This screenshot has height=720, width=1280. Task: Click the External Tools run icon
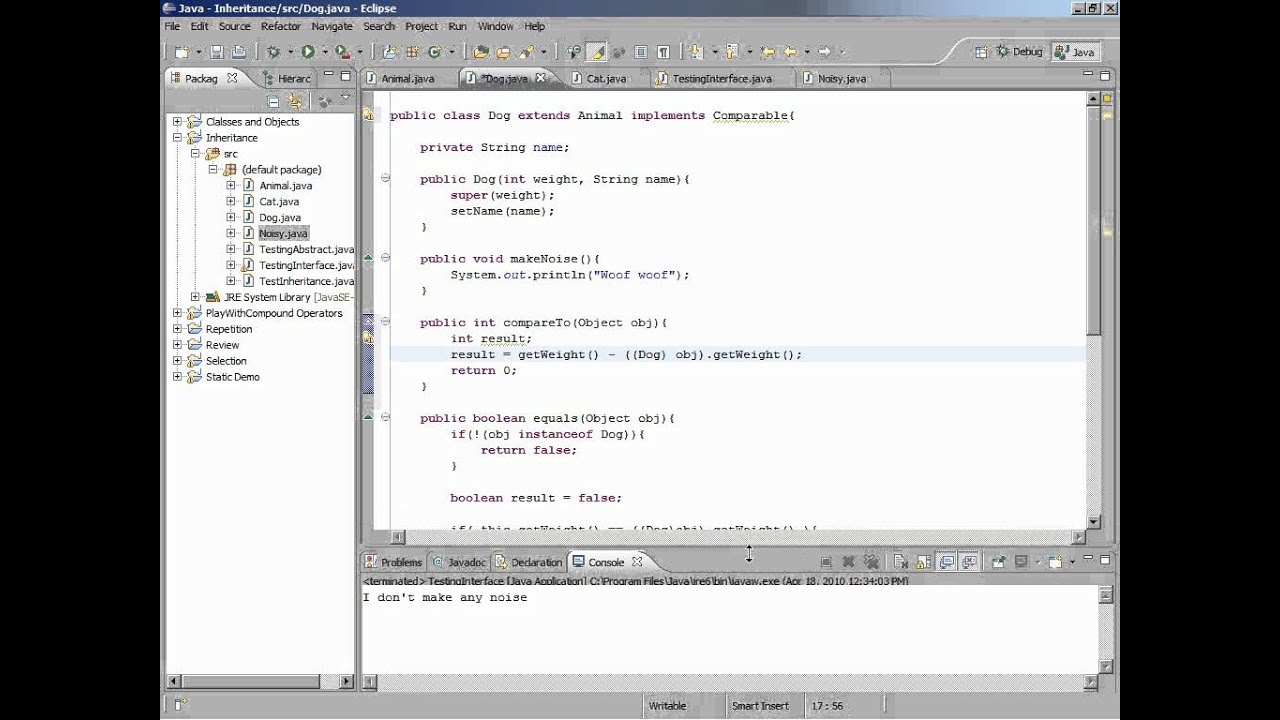[342, 52]
